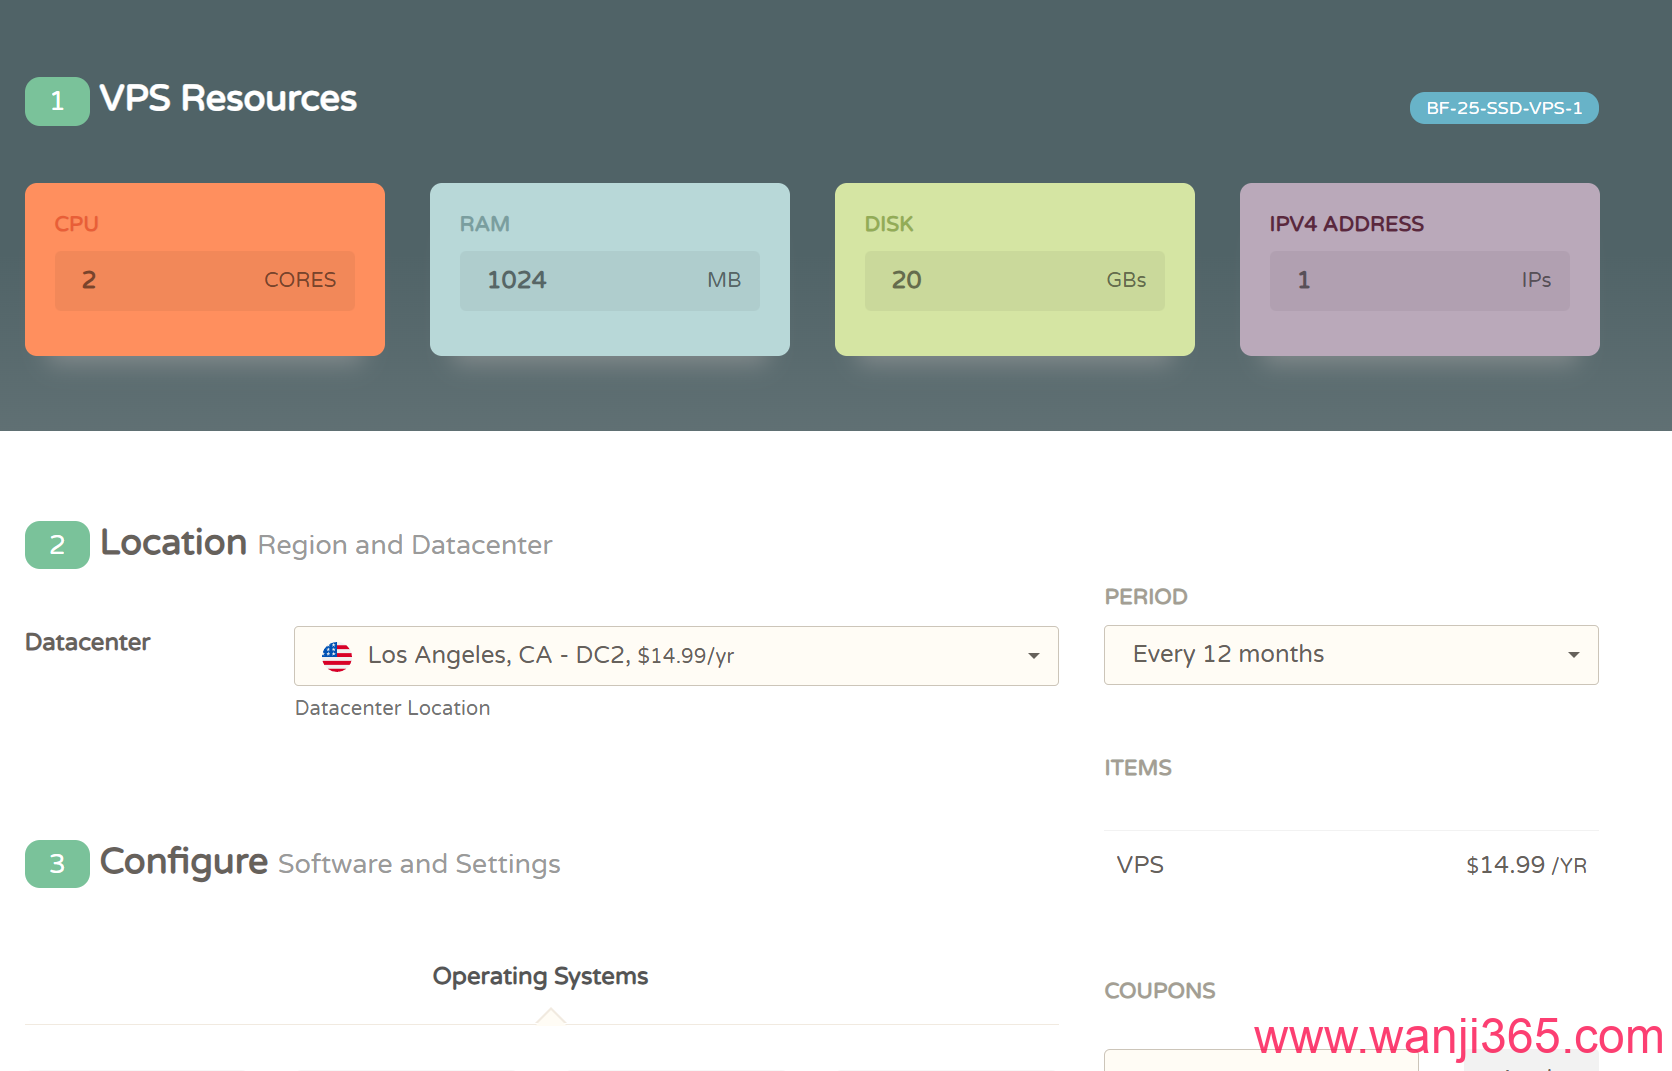Click the VPS Resources heading
The image size is (1672, 1071).
228,99
